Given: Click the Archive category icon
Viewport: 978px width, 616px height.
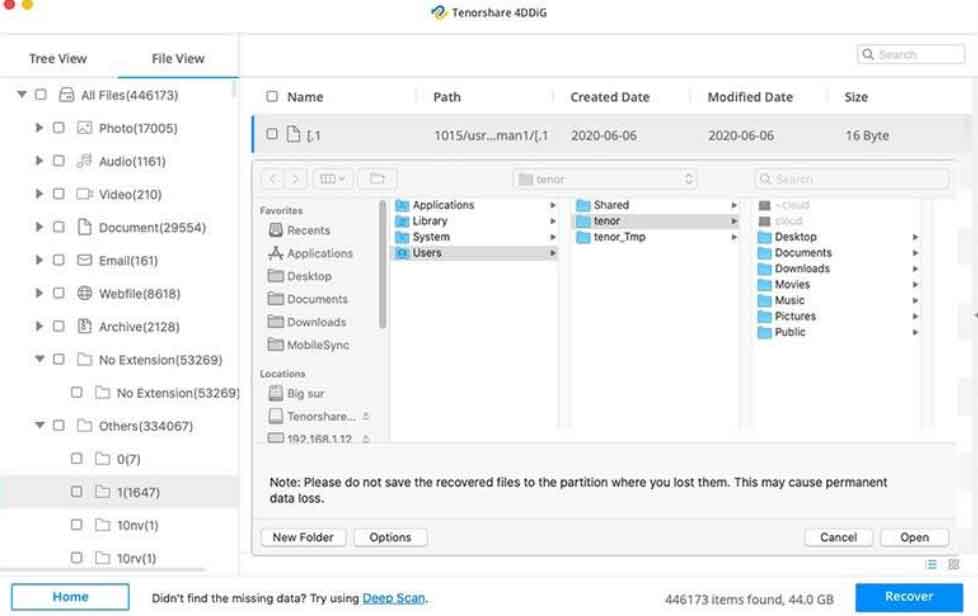Looking at the screenshot, I should pyautogui.click(x=84, y=326).
